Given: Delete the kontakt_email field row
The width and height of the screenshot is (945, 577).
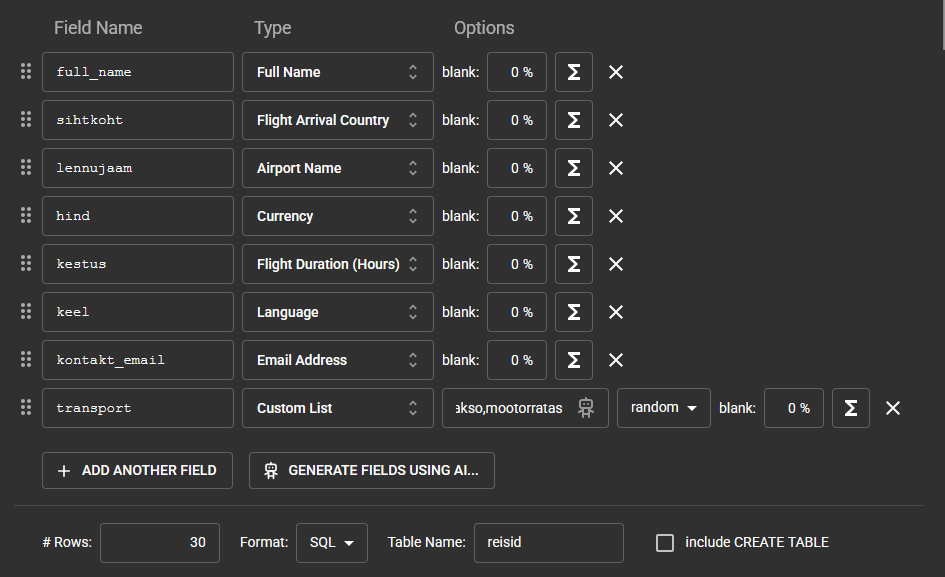Looking at the screenshot, I should 616,360.
